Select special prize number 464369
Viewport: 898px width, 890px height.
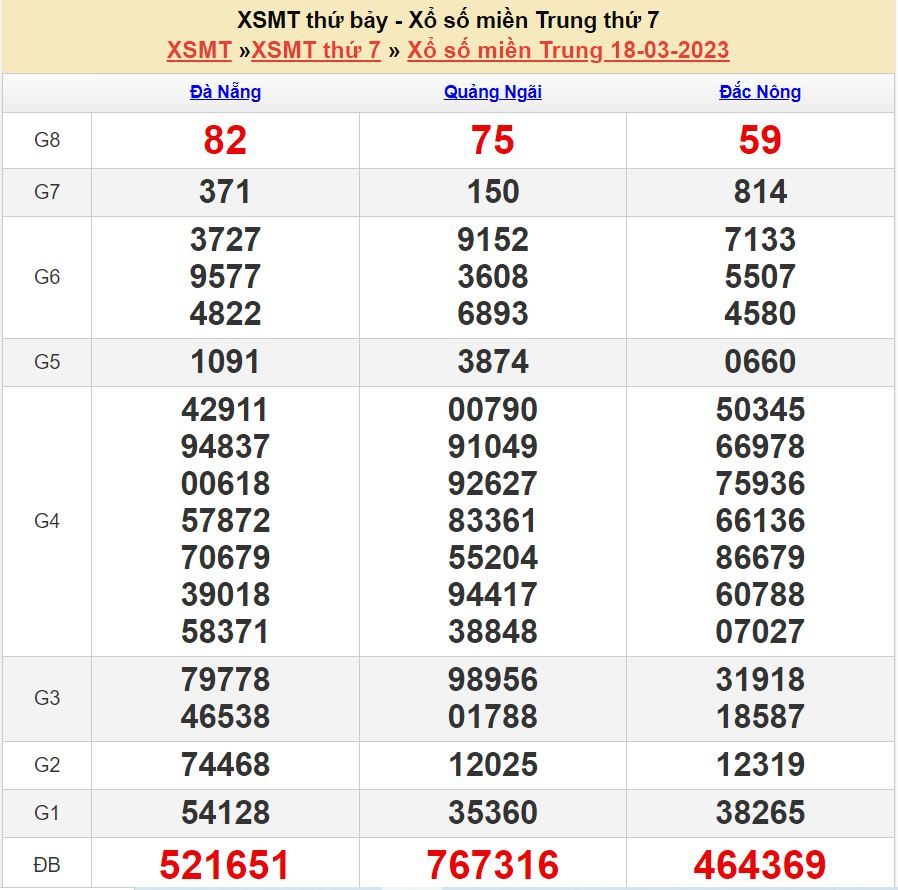[x=760, y=865]
